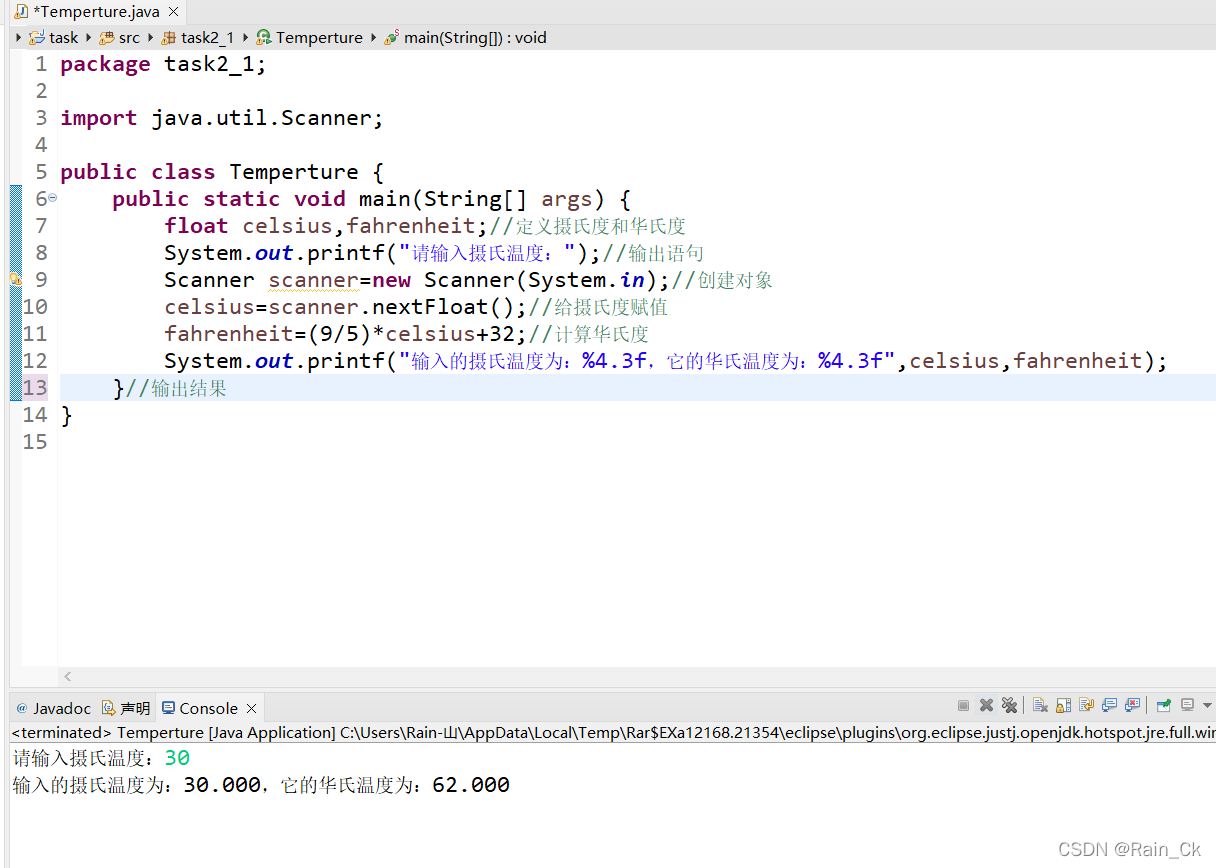Toggle Scroll Lock in the Console
The height and width of the screenshot is (868, 1216).
[x=1063, y=705]
